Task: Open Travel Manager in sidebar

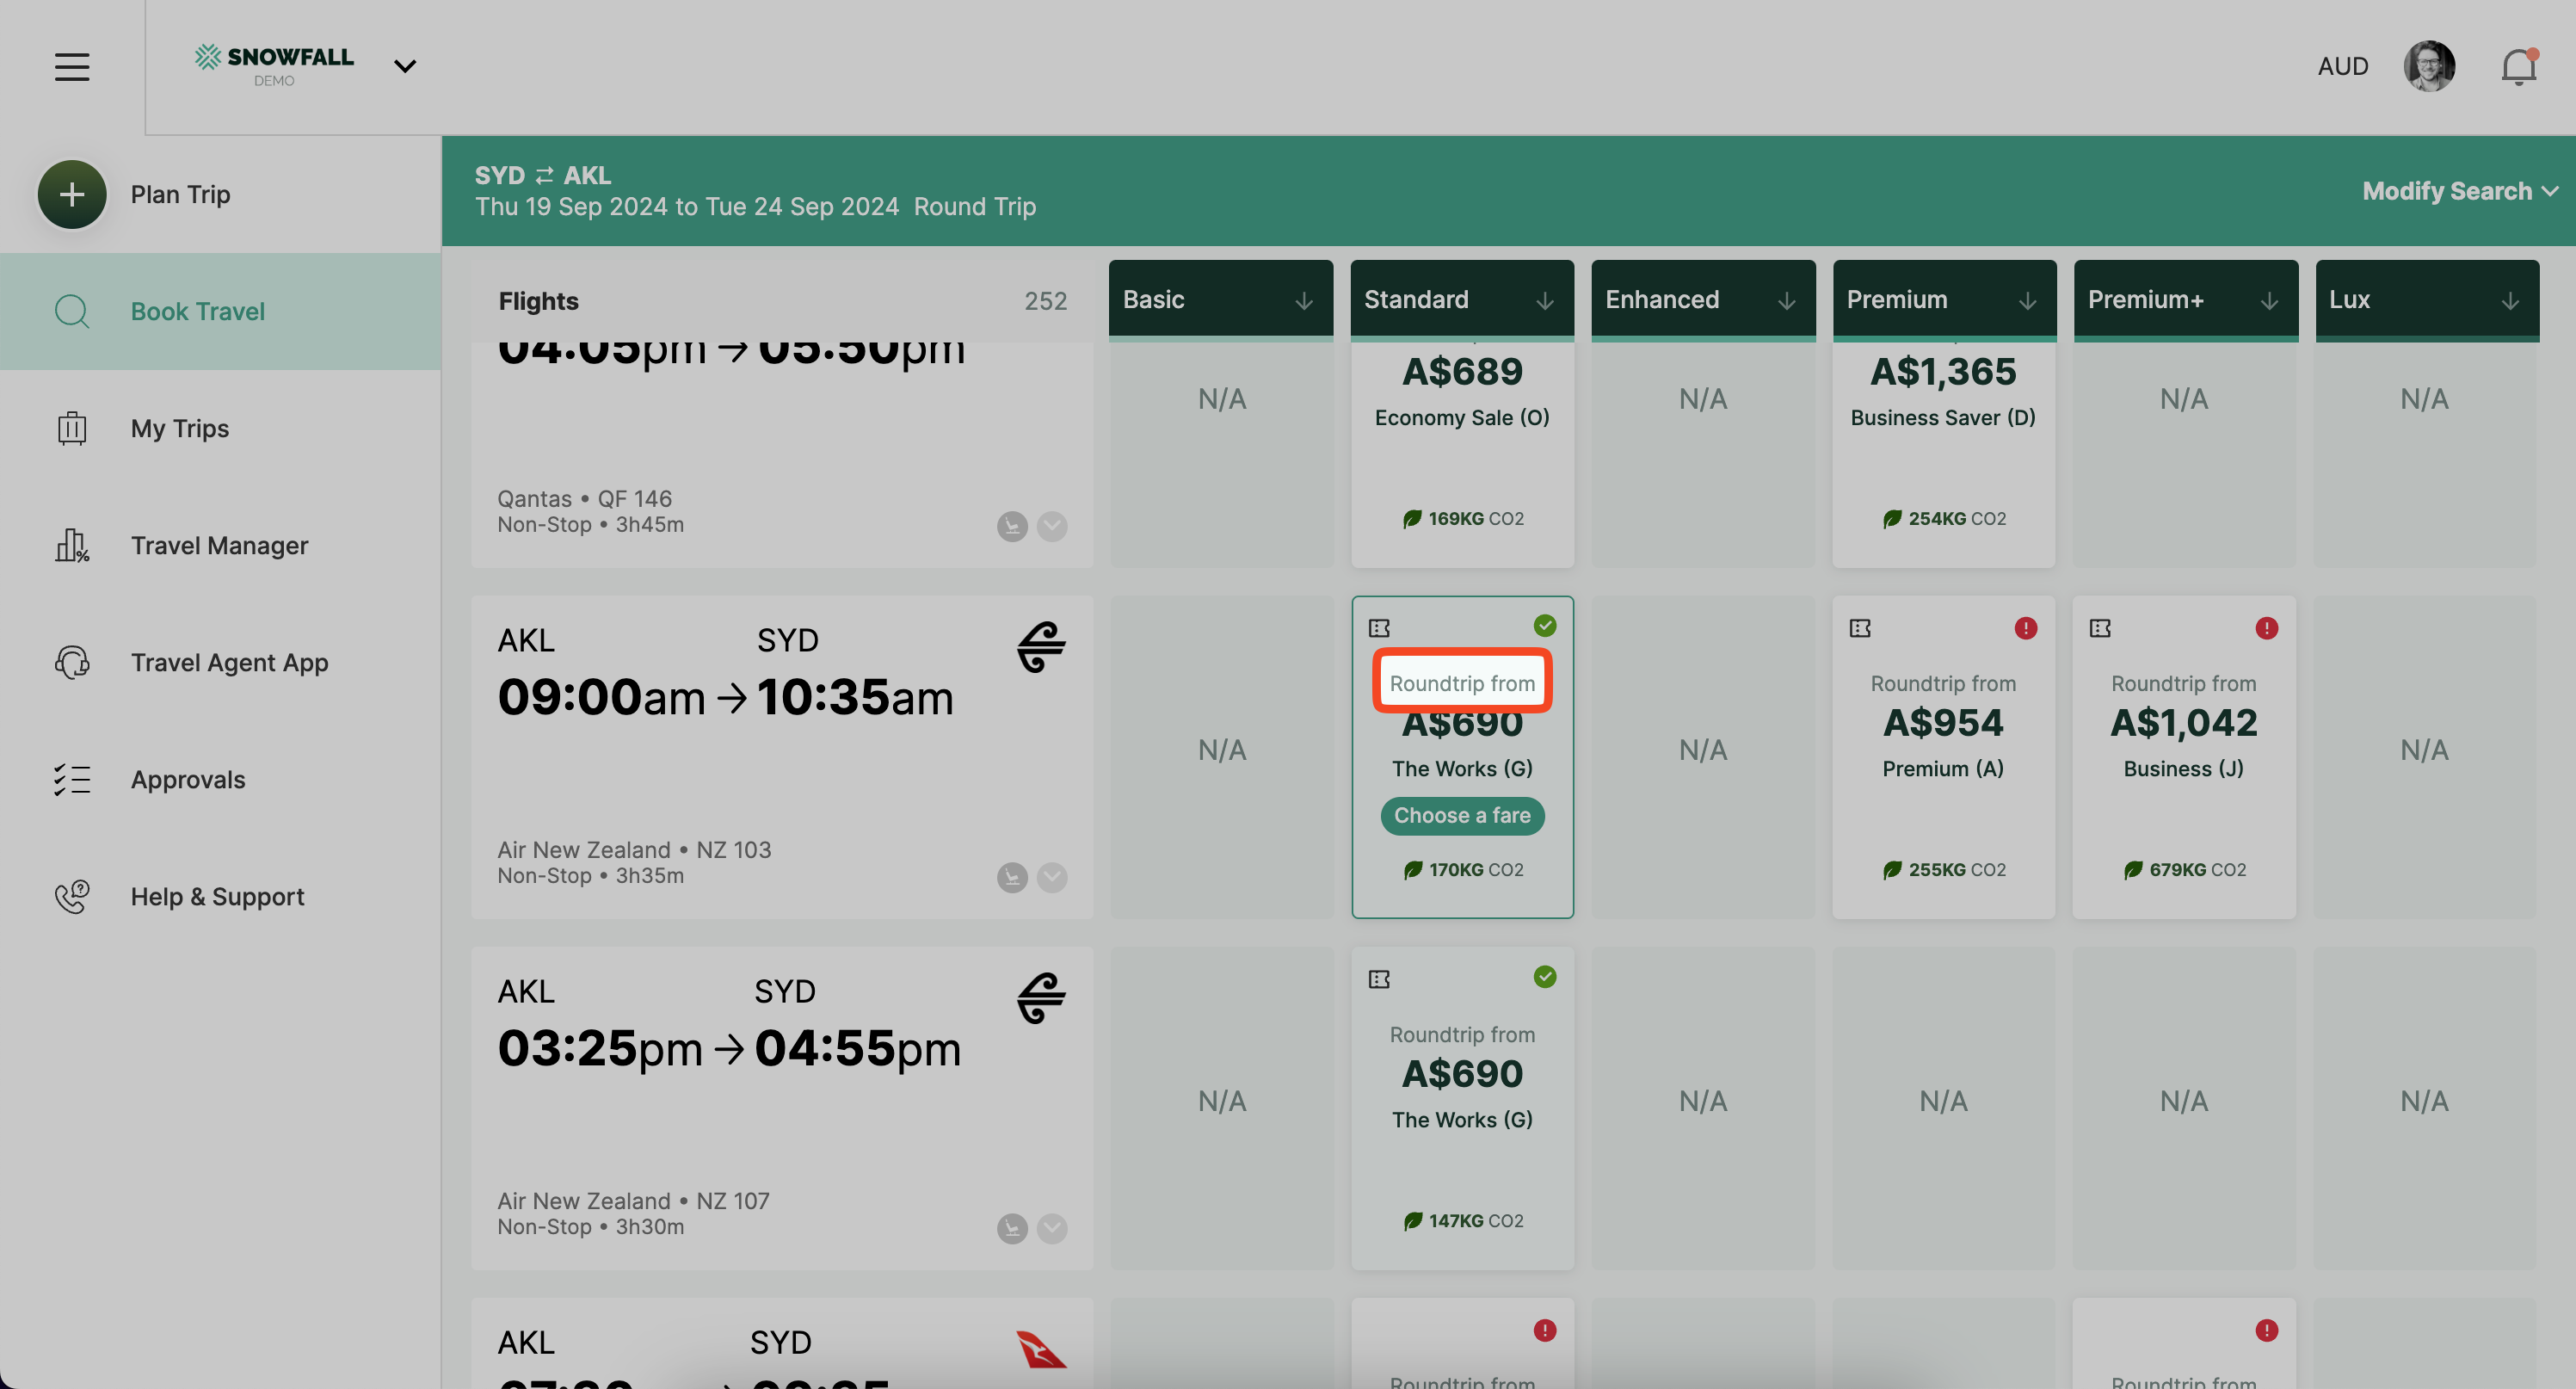Action: pos(220,545)
